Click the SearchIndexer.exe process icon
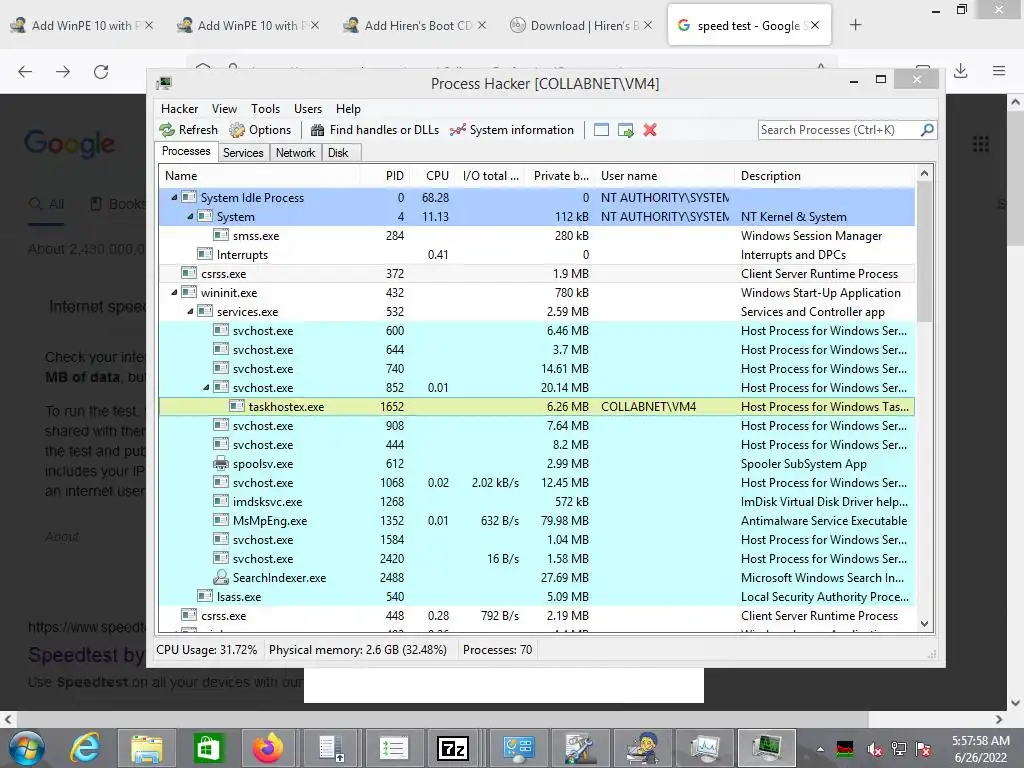The height and width of the screenshot is (768, 1024). [x=221, y=577]
